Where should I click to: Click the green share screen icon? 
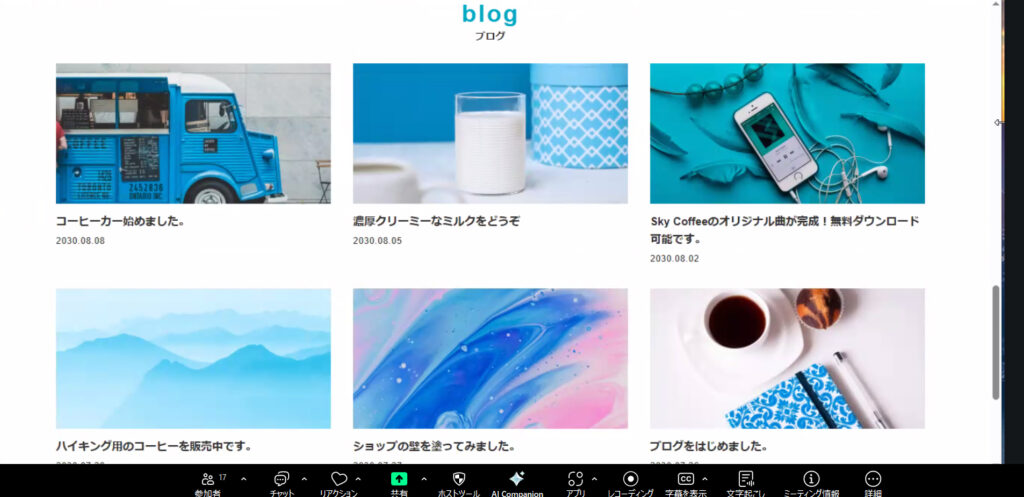pyautogui.click(x=399, y=479)
